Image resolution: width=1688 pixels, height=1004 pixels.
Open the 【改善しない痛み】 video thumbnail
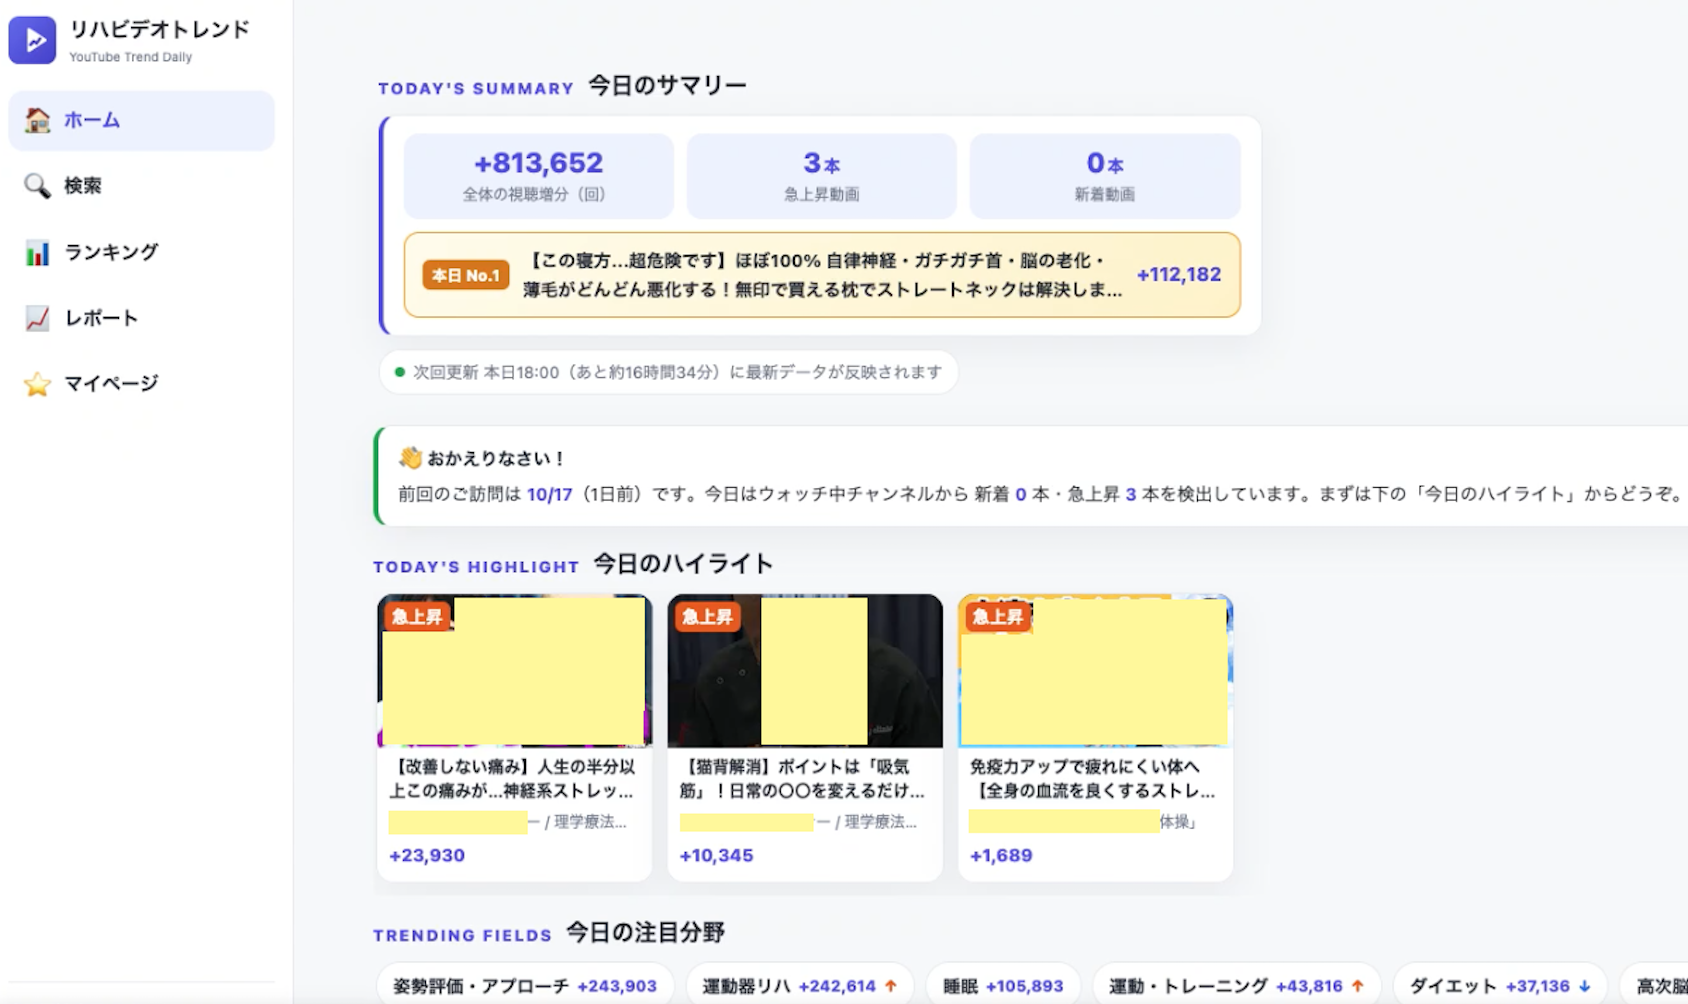click(514, 671)
